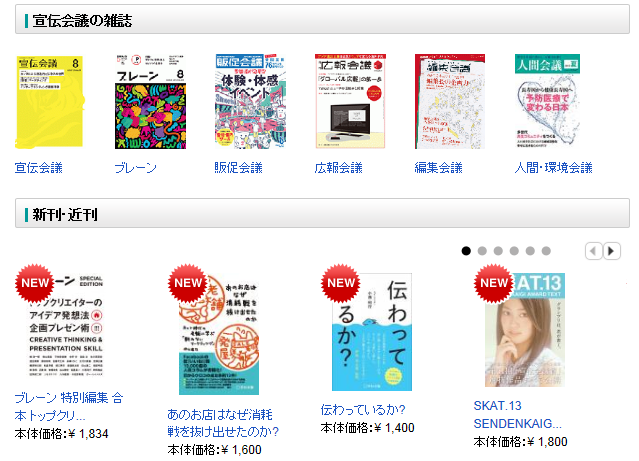This screenshot has width=639, height=461.
Task: Open the 宣伝会議 yellow magazine cover
Action: [50, 101]
